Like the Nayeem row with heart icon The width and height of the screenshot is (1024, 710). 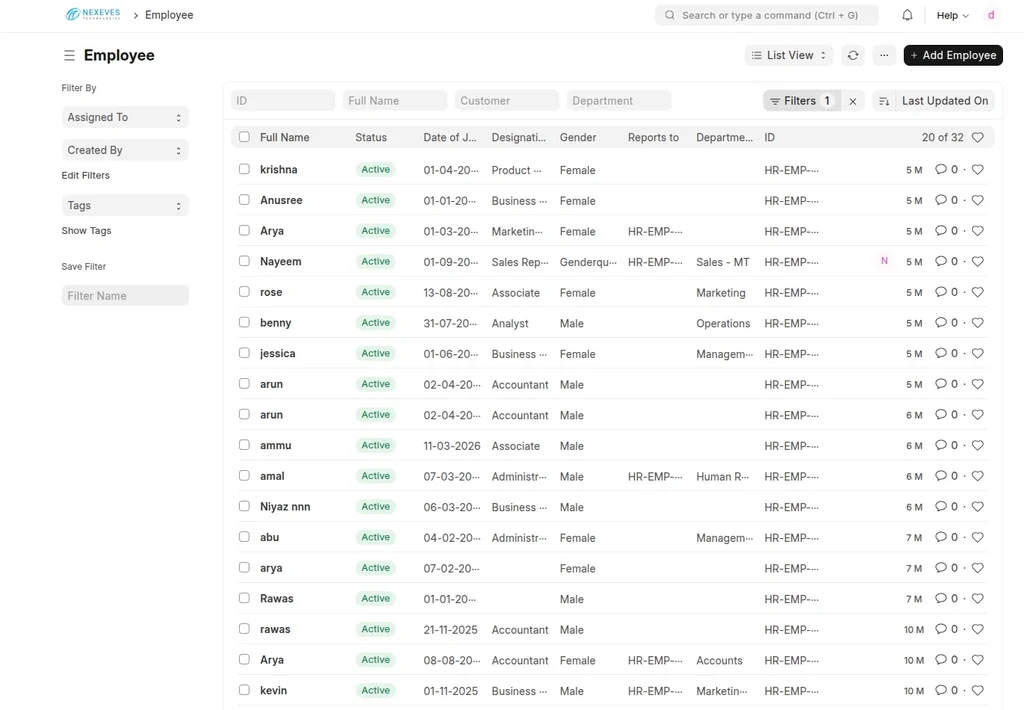point(978,261)
